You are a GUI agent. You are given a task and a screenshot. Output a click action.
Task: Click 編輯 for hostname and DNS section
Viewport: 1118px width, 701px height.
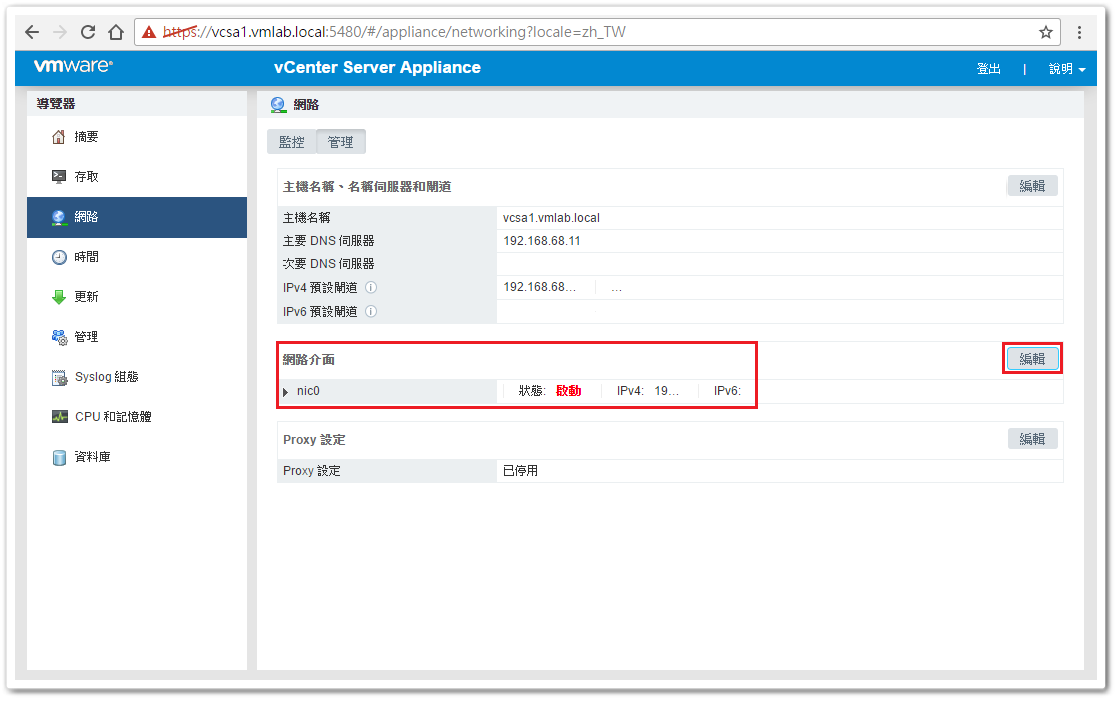pos(1032,186)
